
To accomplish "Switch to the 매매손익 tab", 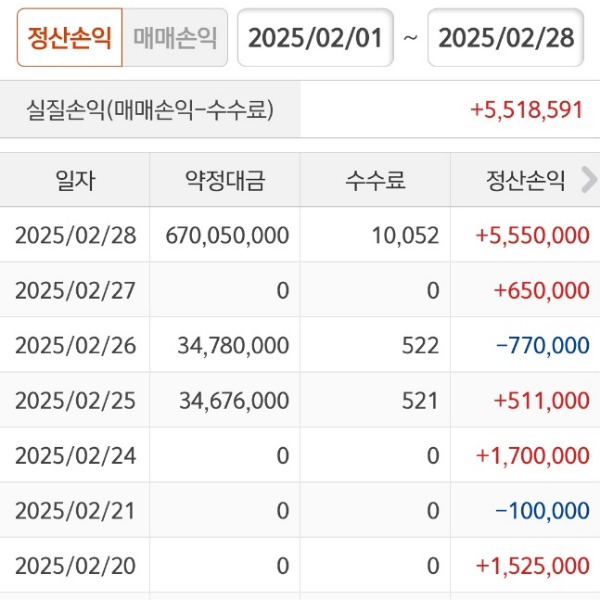I will pos(174,38).
